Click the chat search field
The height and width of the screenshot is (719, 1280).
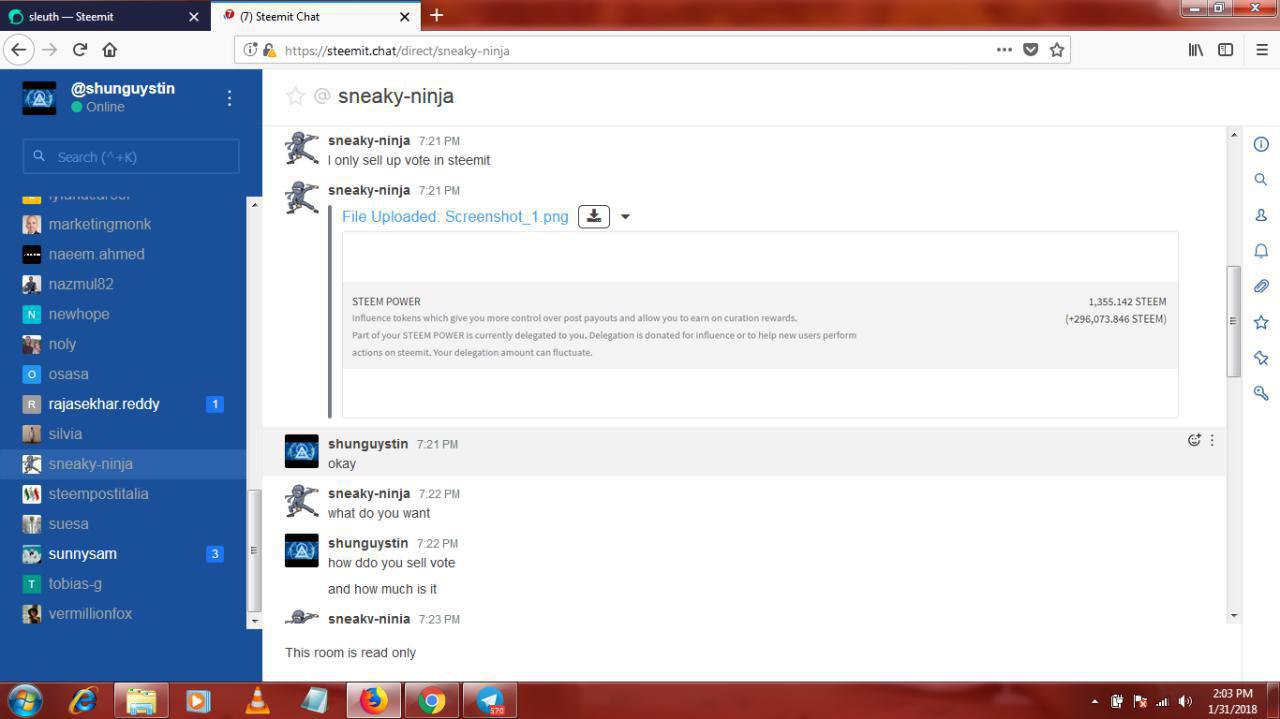pyautogui.click(x=131, y=156)
